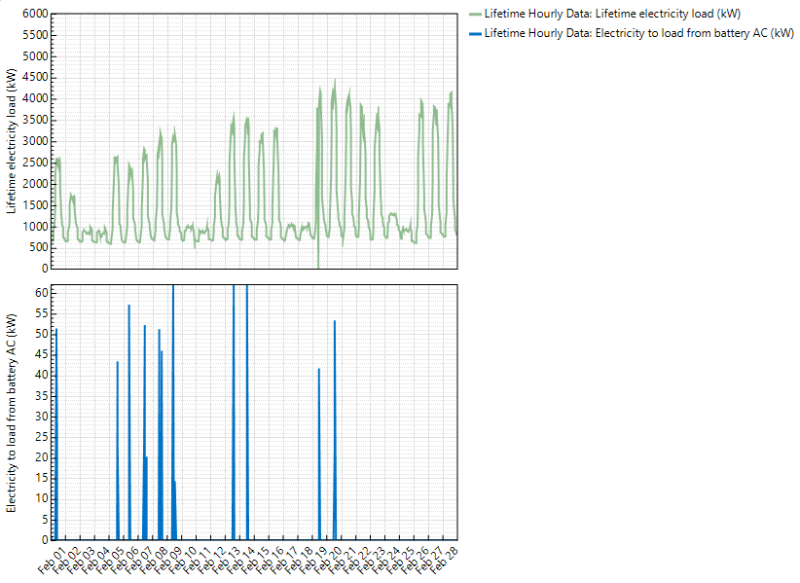Click the blue battery bar at Feb 01

coord(56,440)
